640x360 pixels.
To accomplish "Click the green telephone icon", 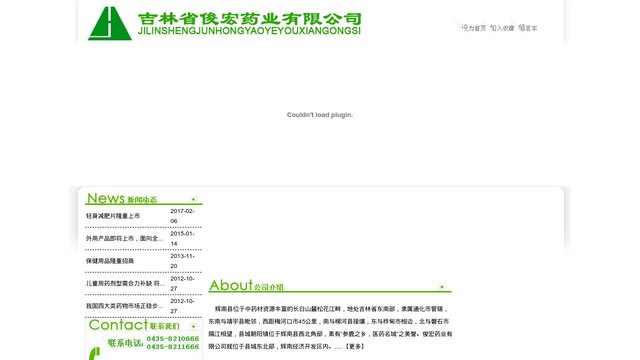I will point(94,353).
